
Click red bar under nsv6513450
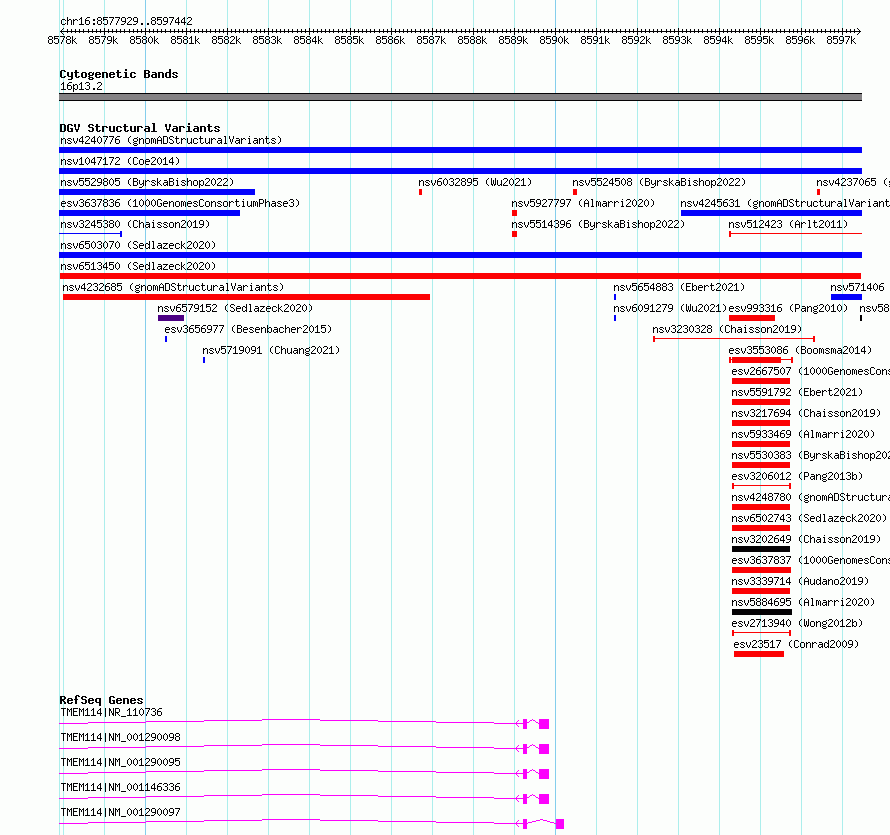(x=460, y=276)
